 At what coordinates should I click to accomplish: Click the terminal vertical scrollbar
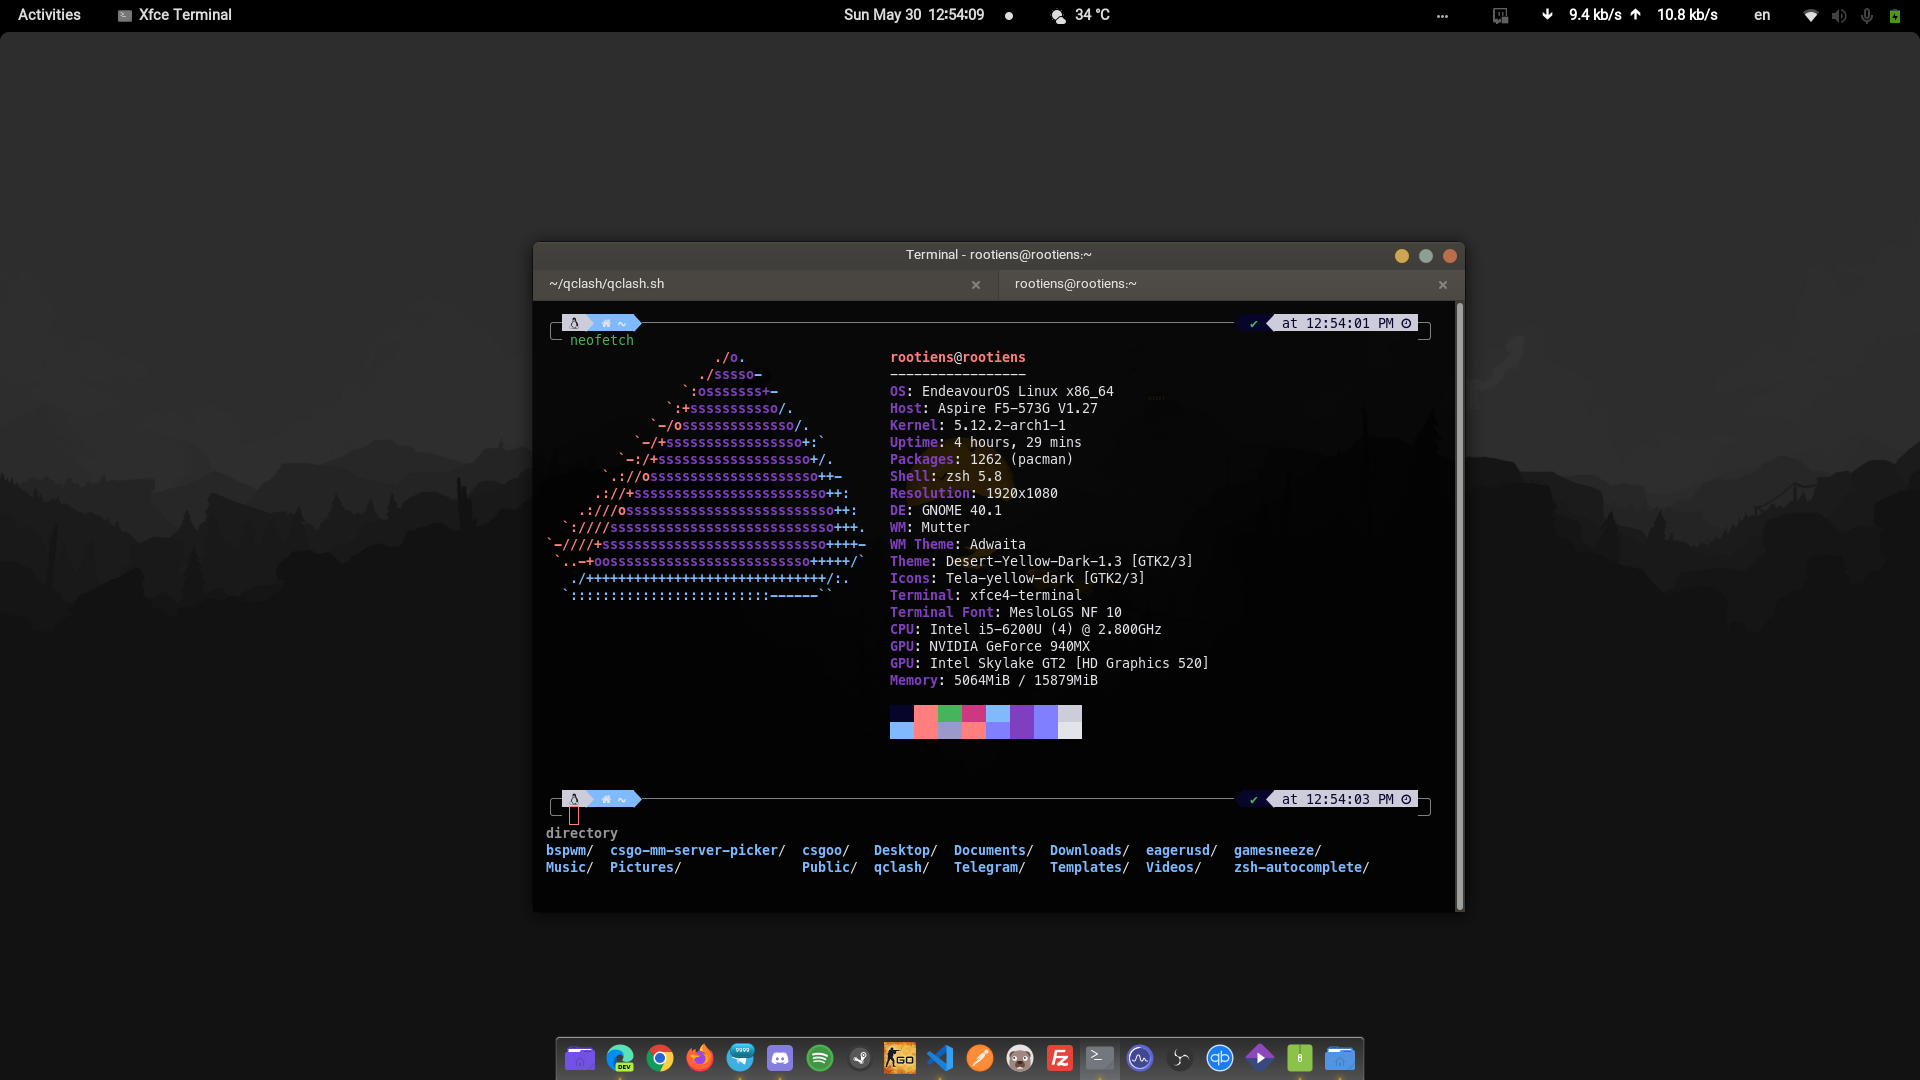pos(1460,606)
